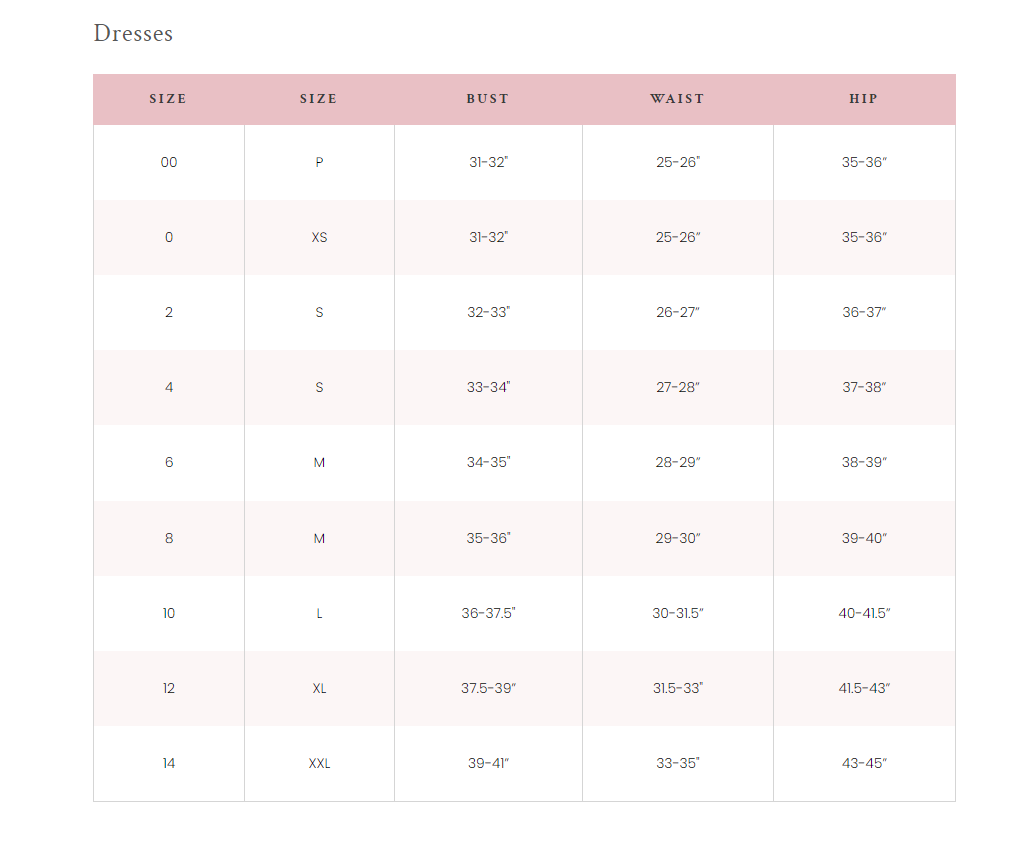This screenshot has width=1032, height=855.
Task: Select the size 00 cell
Action: 169,162
